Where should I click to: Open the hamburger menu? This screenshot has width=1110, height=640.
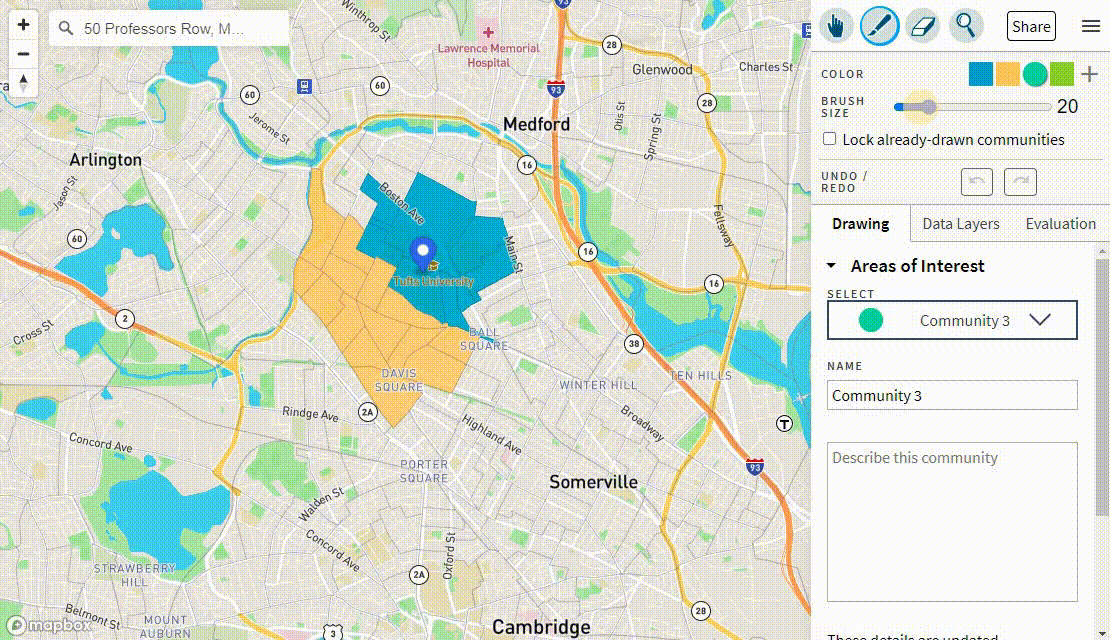click(x=1090, y=26)
